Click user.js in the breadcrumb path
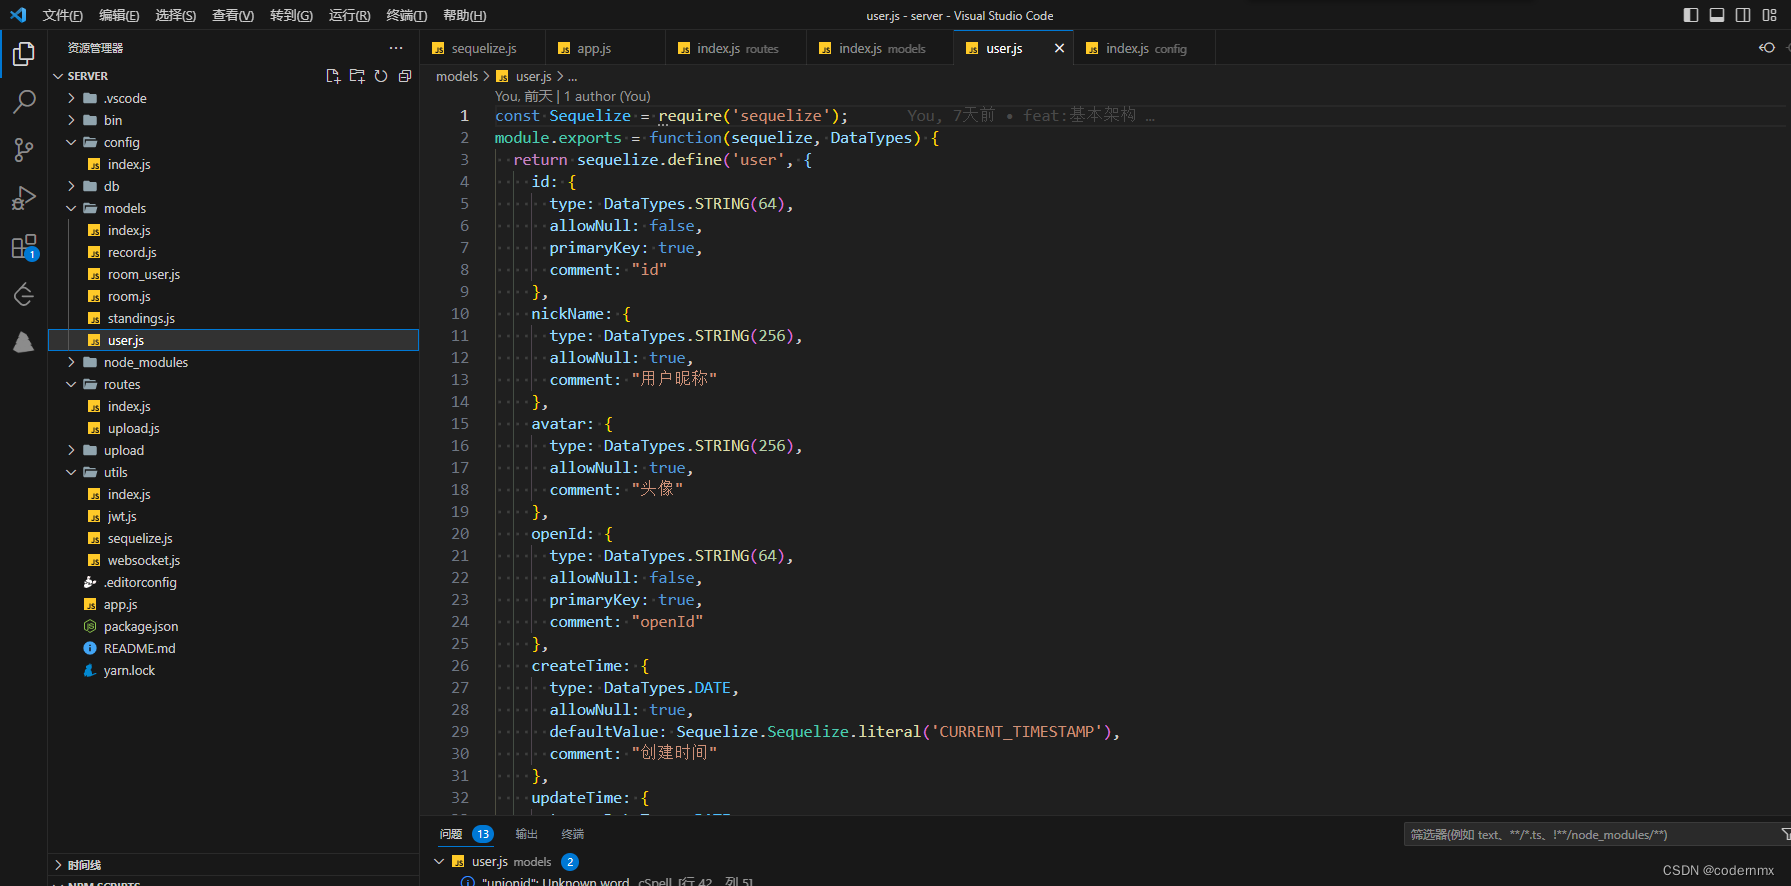1791x886 pixels. [x=533, y=76]
